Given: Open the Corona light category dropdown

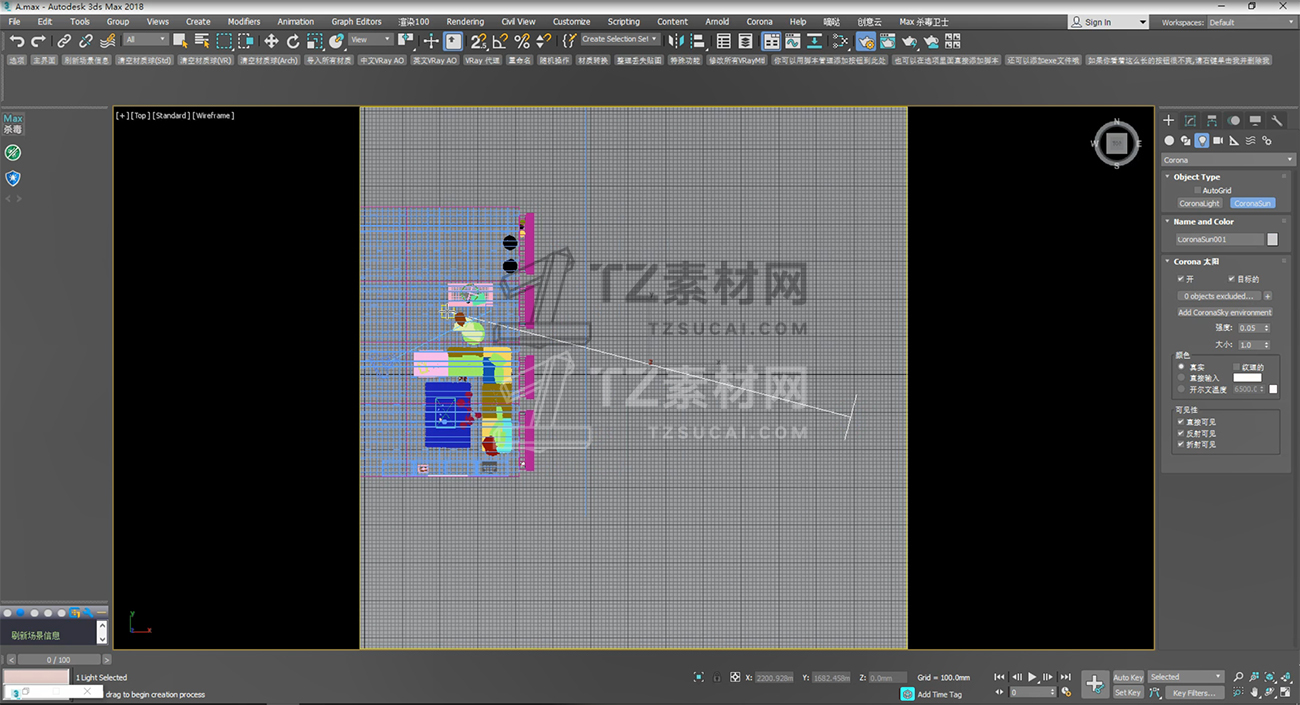Looking at the screenshot, I should (1228, 160).
